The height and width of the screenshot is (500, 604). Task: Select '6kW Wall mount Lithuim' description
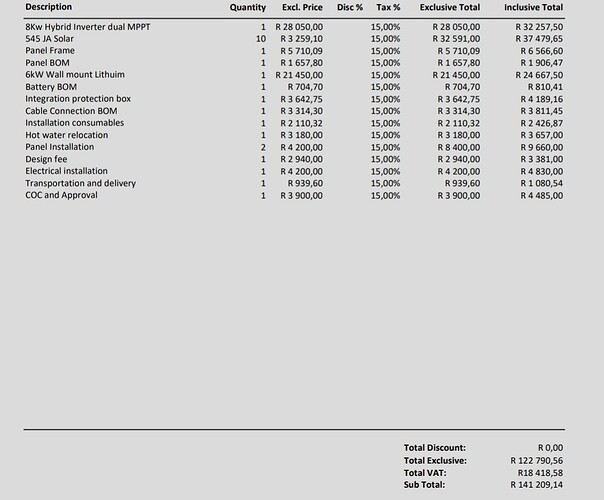point(75,74)
